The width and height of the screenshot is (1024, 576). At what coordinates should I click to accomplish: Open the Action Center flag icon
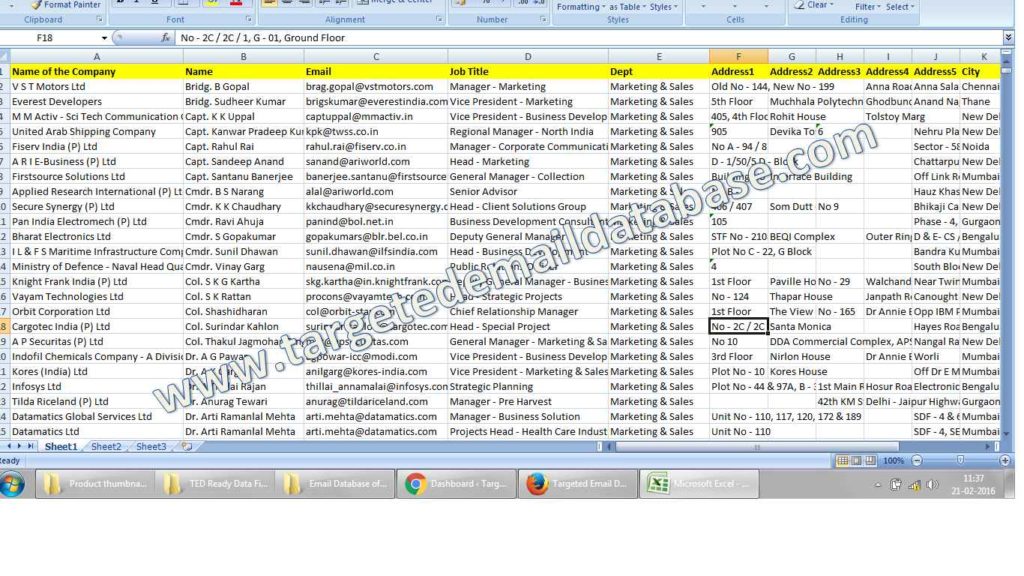896,485
